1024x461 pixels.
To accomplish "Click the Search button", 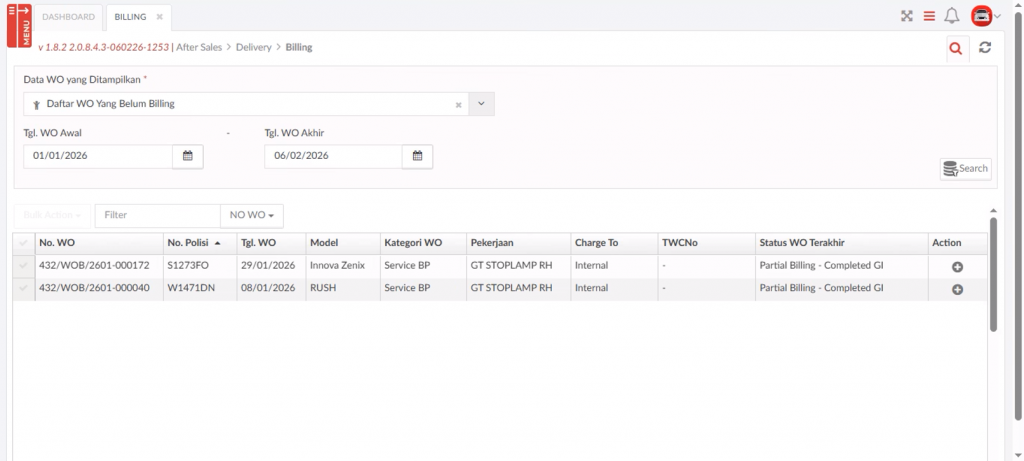I will 965,169.
